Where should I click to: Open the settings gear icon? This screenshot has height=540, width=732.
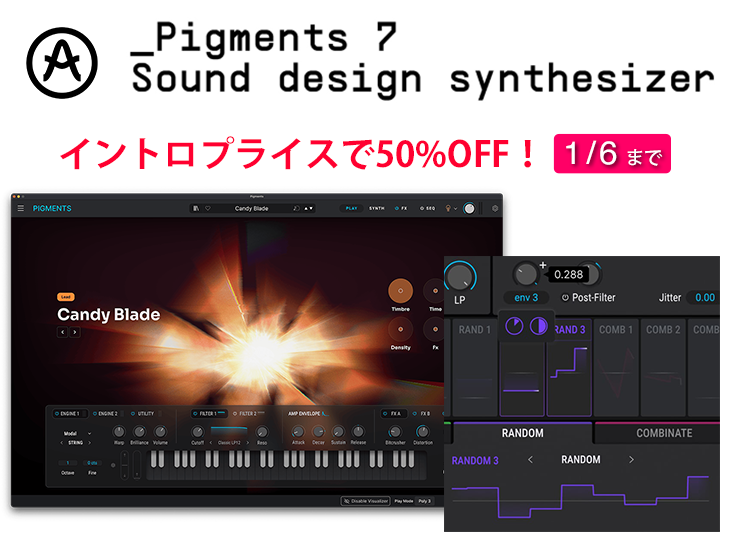(x=494, y=208)
